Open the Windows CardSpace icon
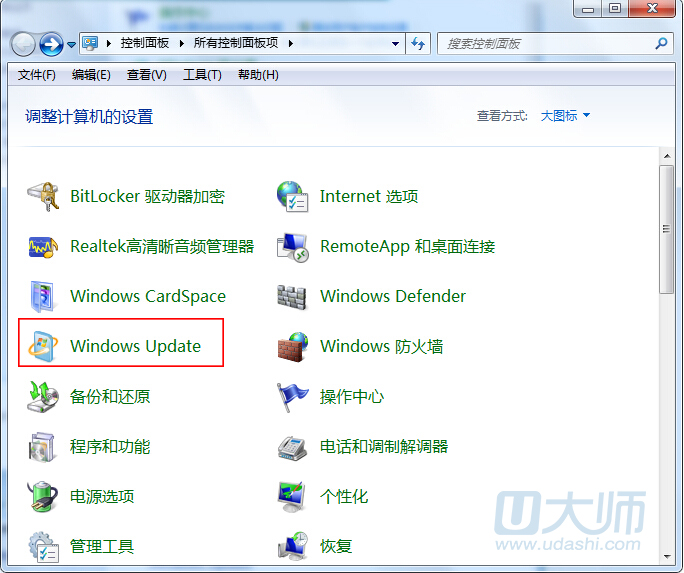 click(x=42, y=297)
